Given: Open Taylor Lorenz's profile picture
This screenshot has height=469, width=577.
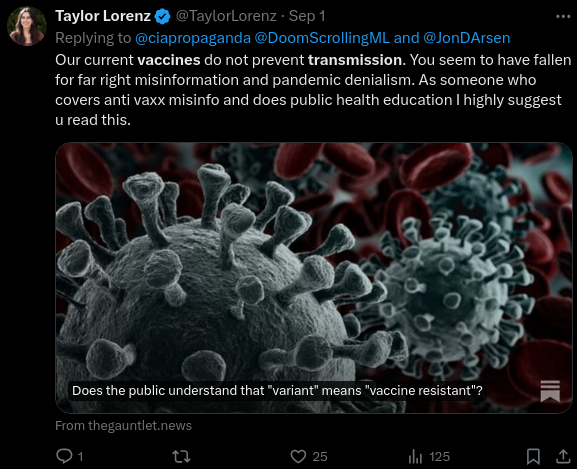Looking at the screenshot, I should (x=27, y=26).
